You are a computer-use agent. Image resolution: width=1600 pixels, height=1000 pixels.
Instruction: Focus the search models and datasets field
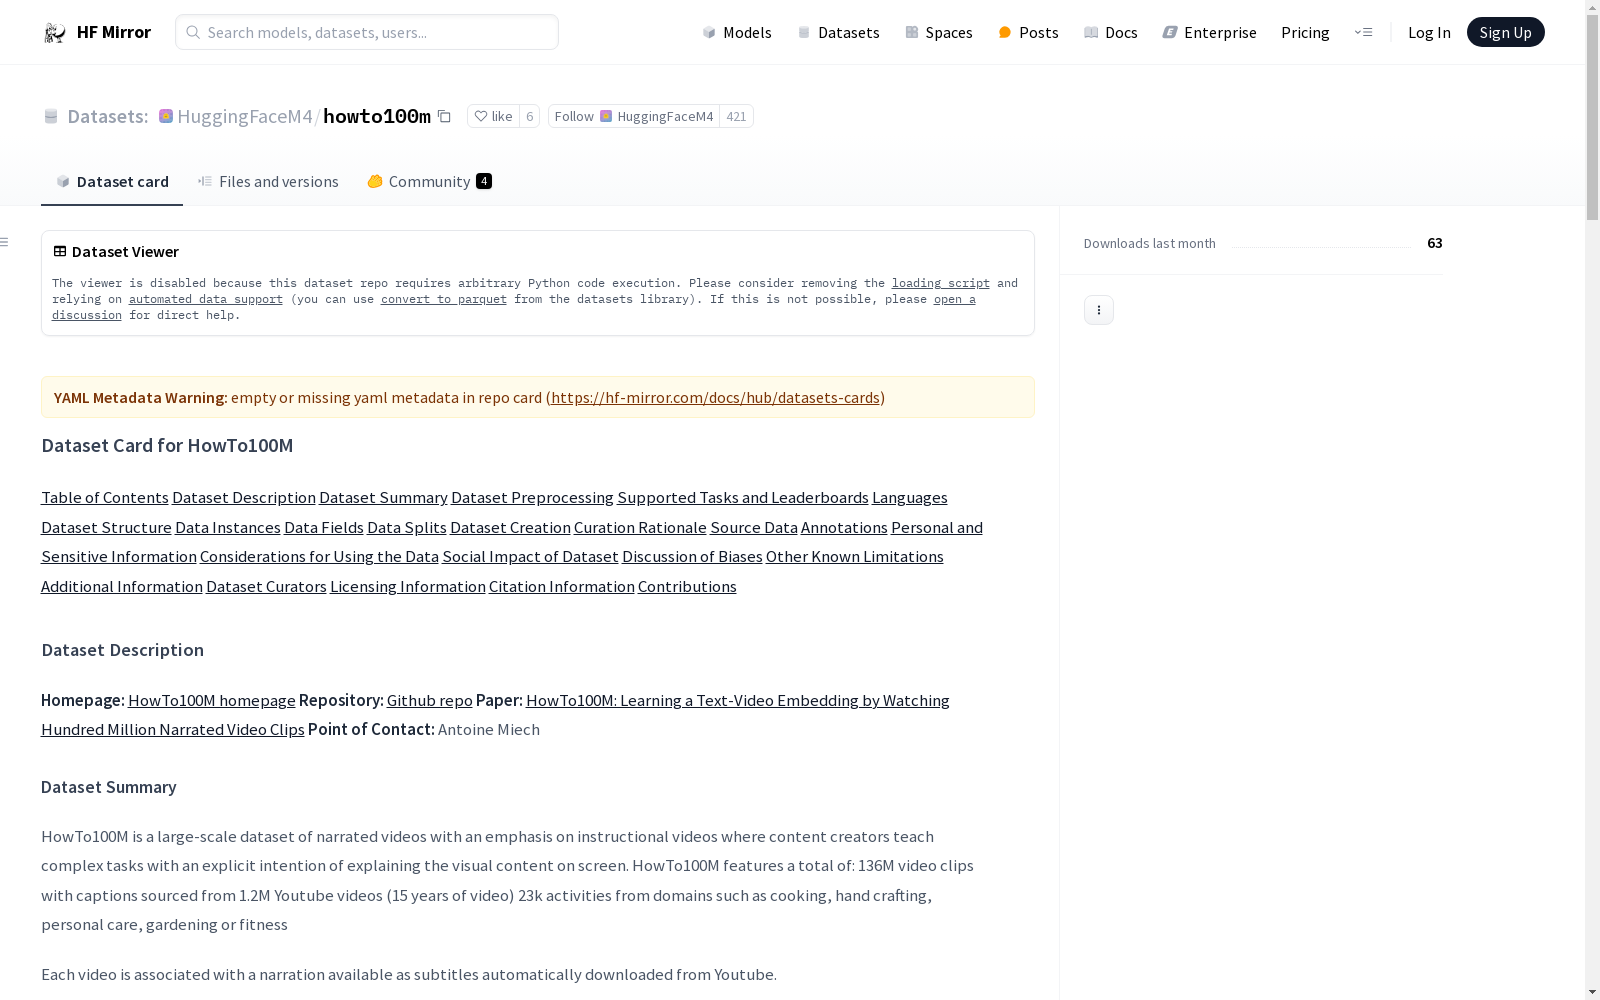tap(367, 33)
